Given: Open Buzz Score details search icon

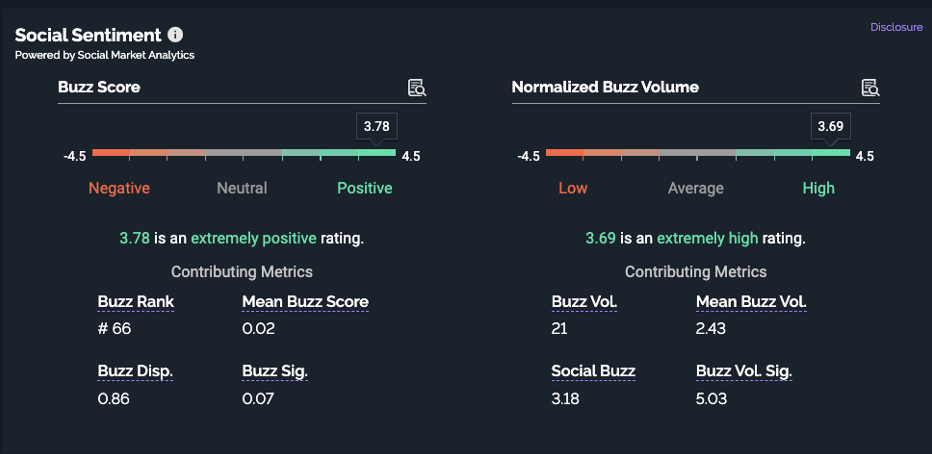Looking at the screenshot, I should point(417,88).
